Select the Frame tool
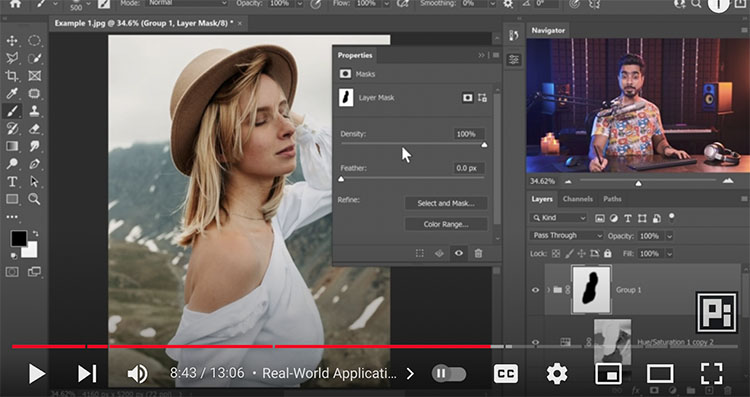 (x=34, y=76)
